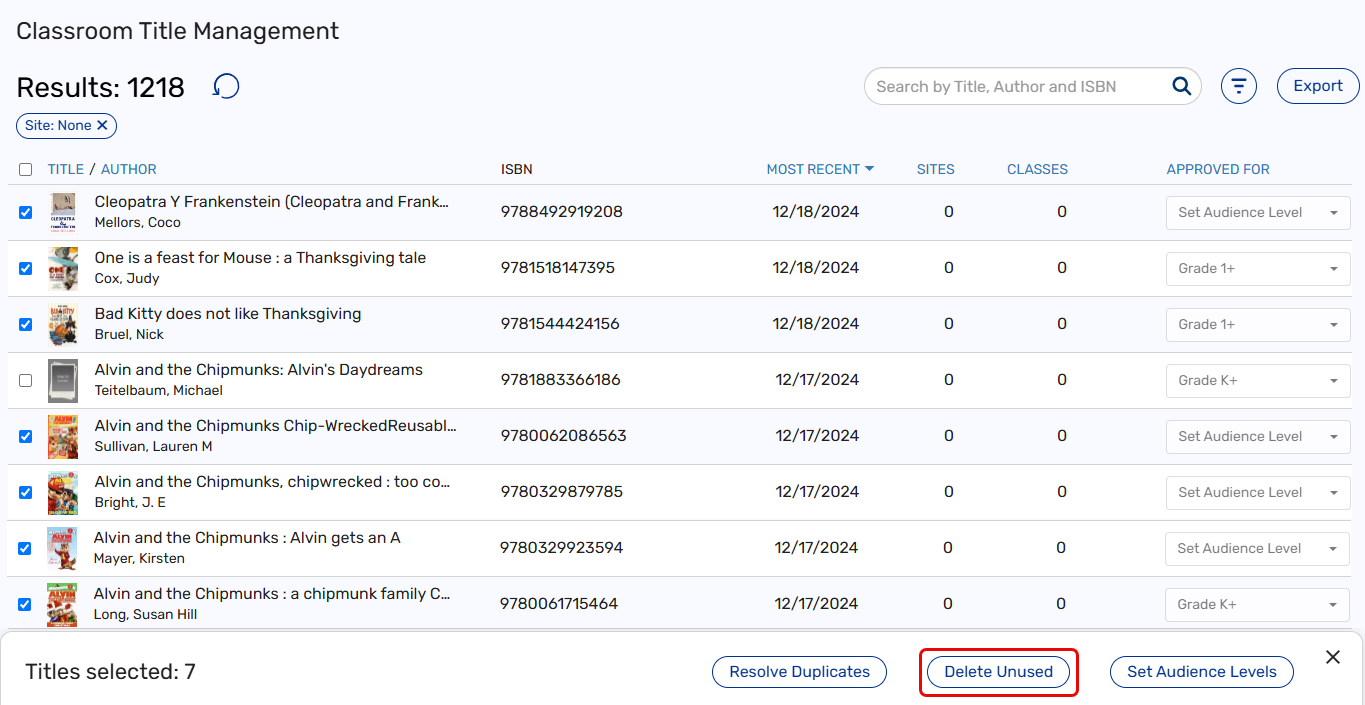
Task: Open Alvin's Daydreams placeholder cover
Action: pos(63,380)
